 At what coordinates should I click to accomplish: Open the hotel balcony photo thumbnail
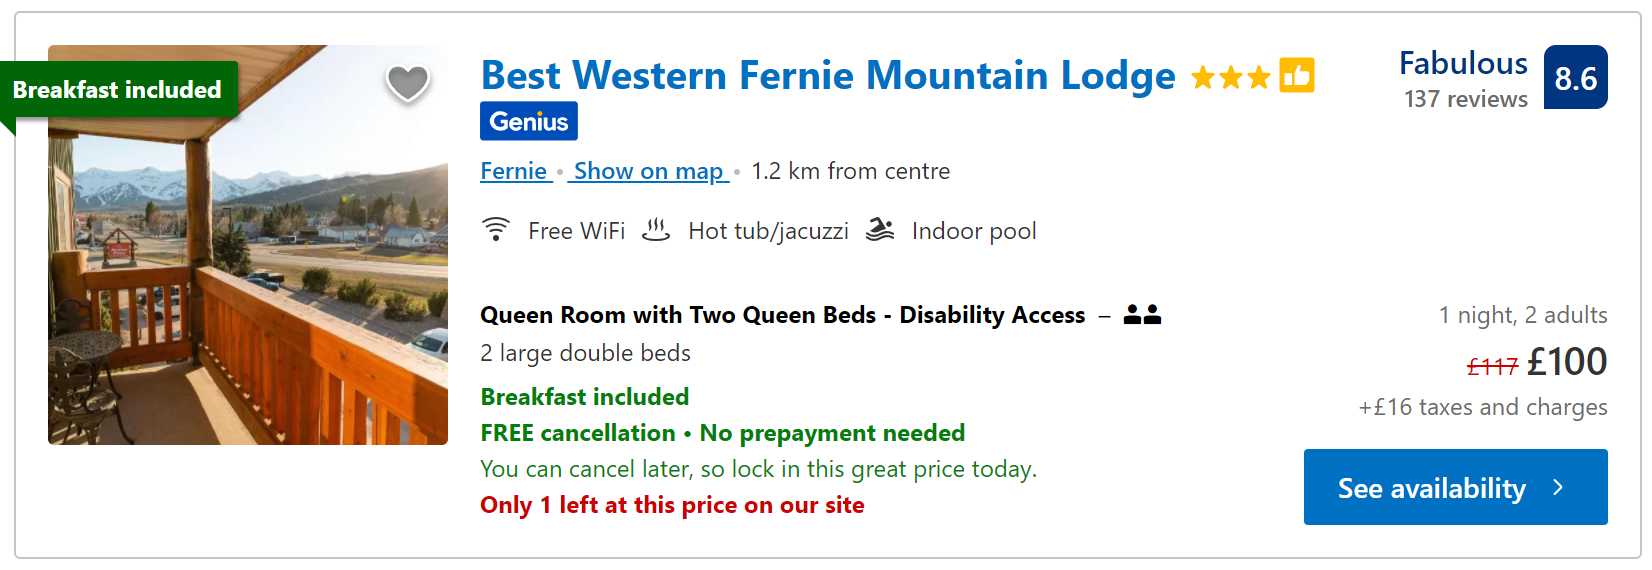click(x=248, y=245)
